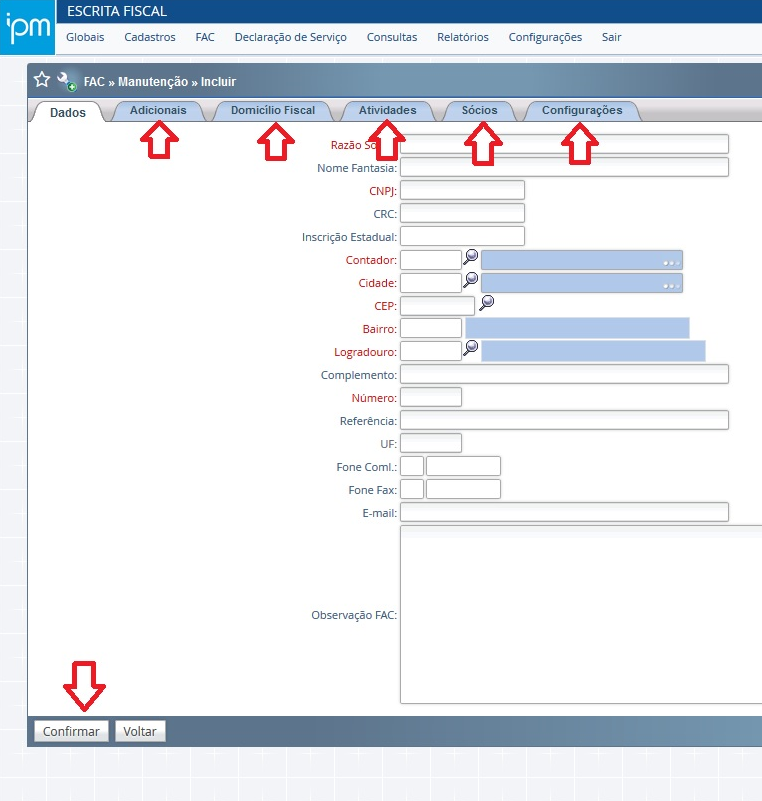The height and width of the screenshot is (801, 762).
Task: Click the star favorite icon
Action: click(x=41, y=80)
